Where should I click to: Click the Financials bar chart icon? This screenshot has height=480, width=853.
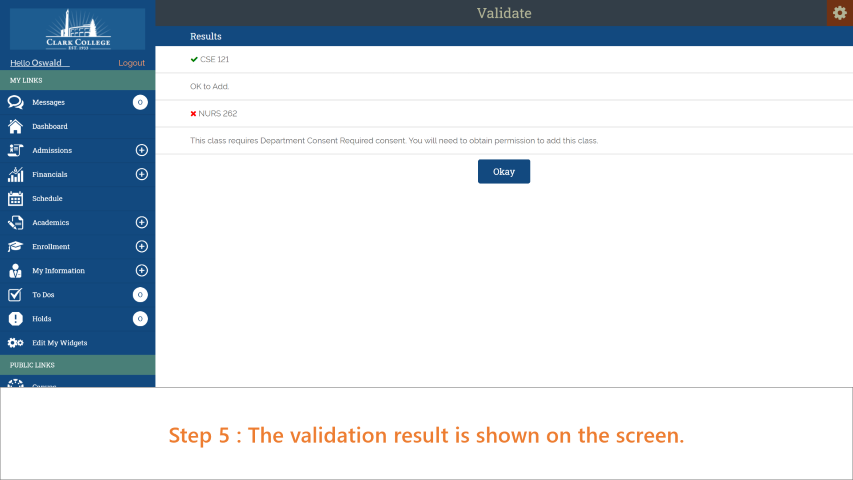click(15, 174)
